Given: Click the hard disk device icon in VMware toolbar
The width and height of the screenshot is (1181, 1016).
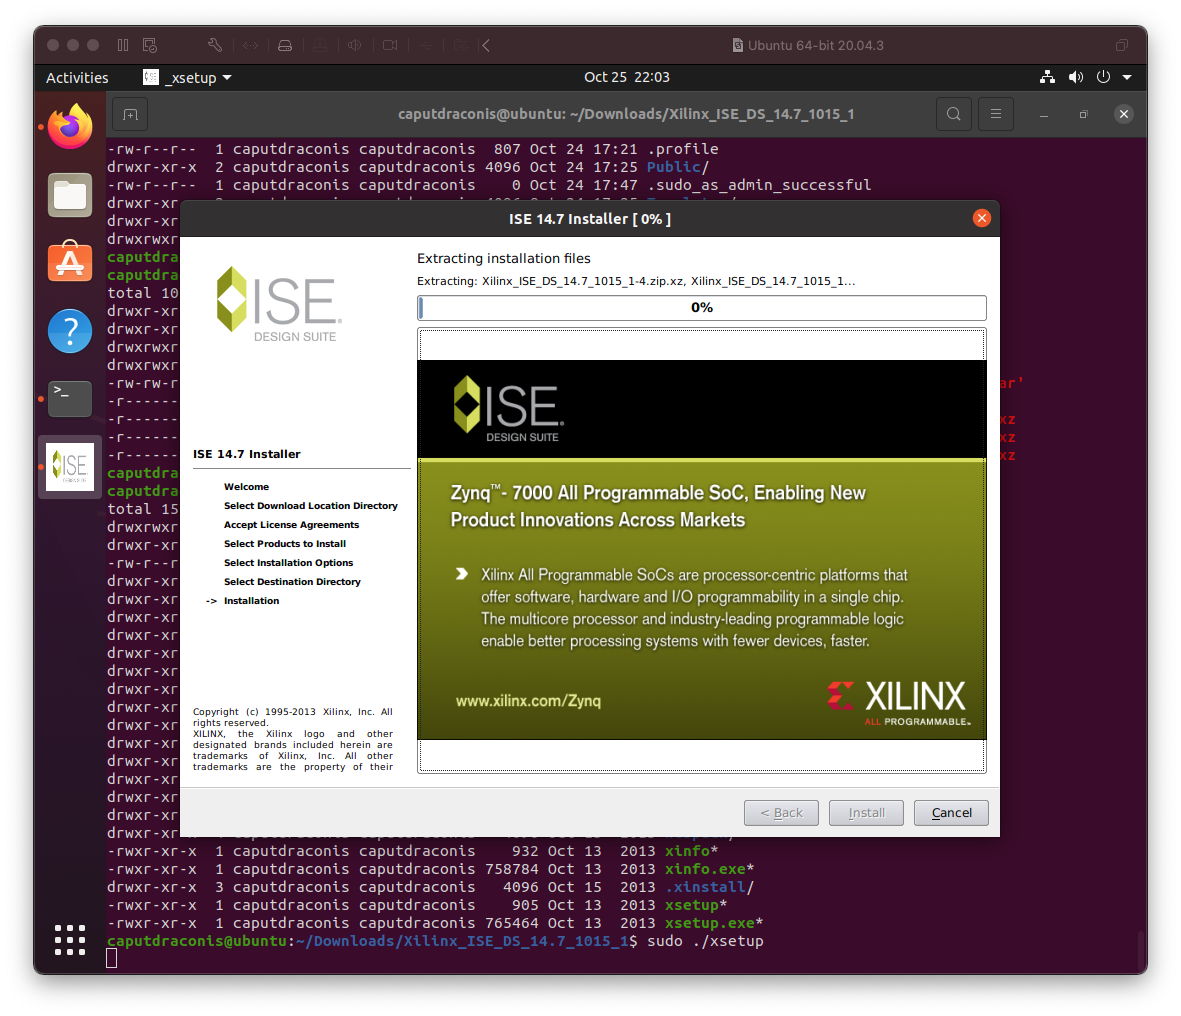Looking at the screenshot, I should click(x=285, y=45).
